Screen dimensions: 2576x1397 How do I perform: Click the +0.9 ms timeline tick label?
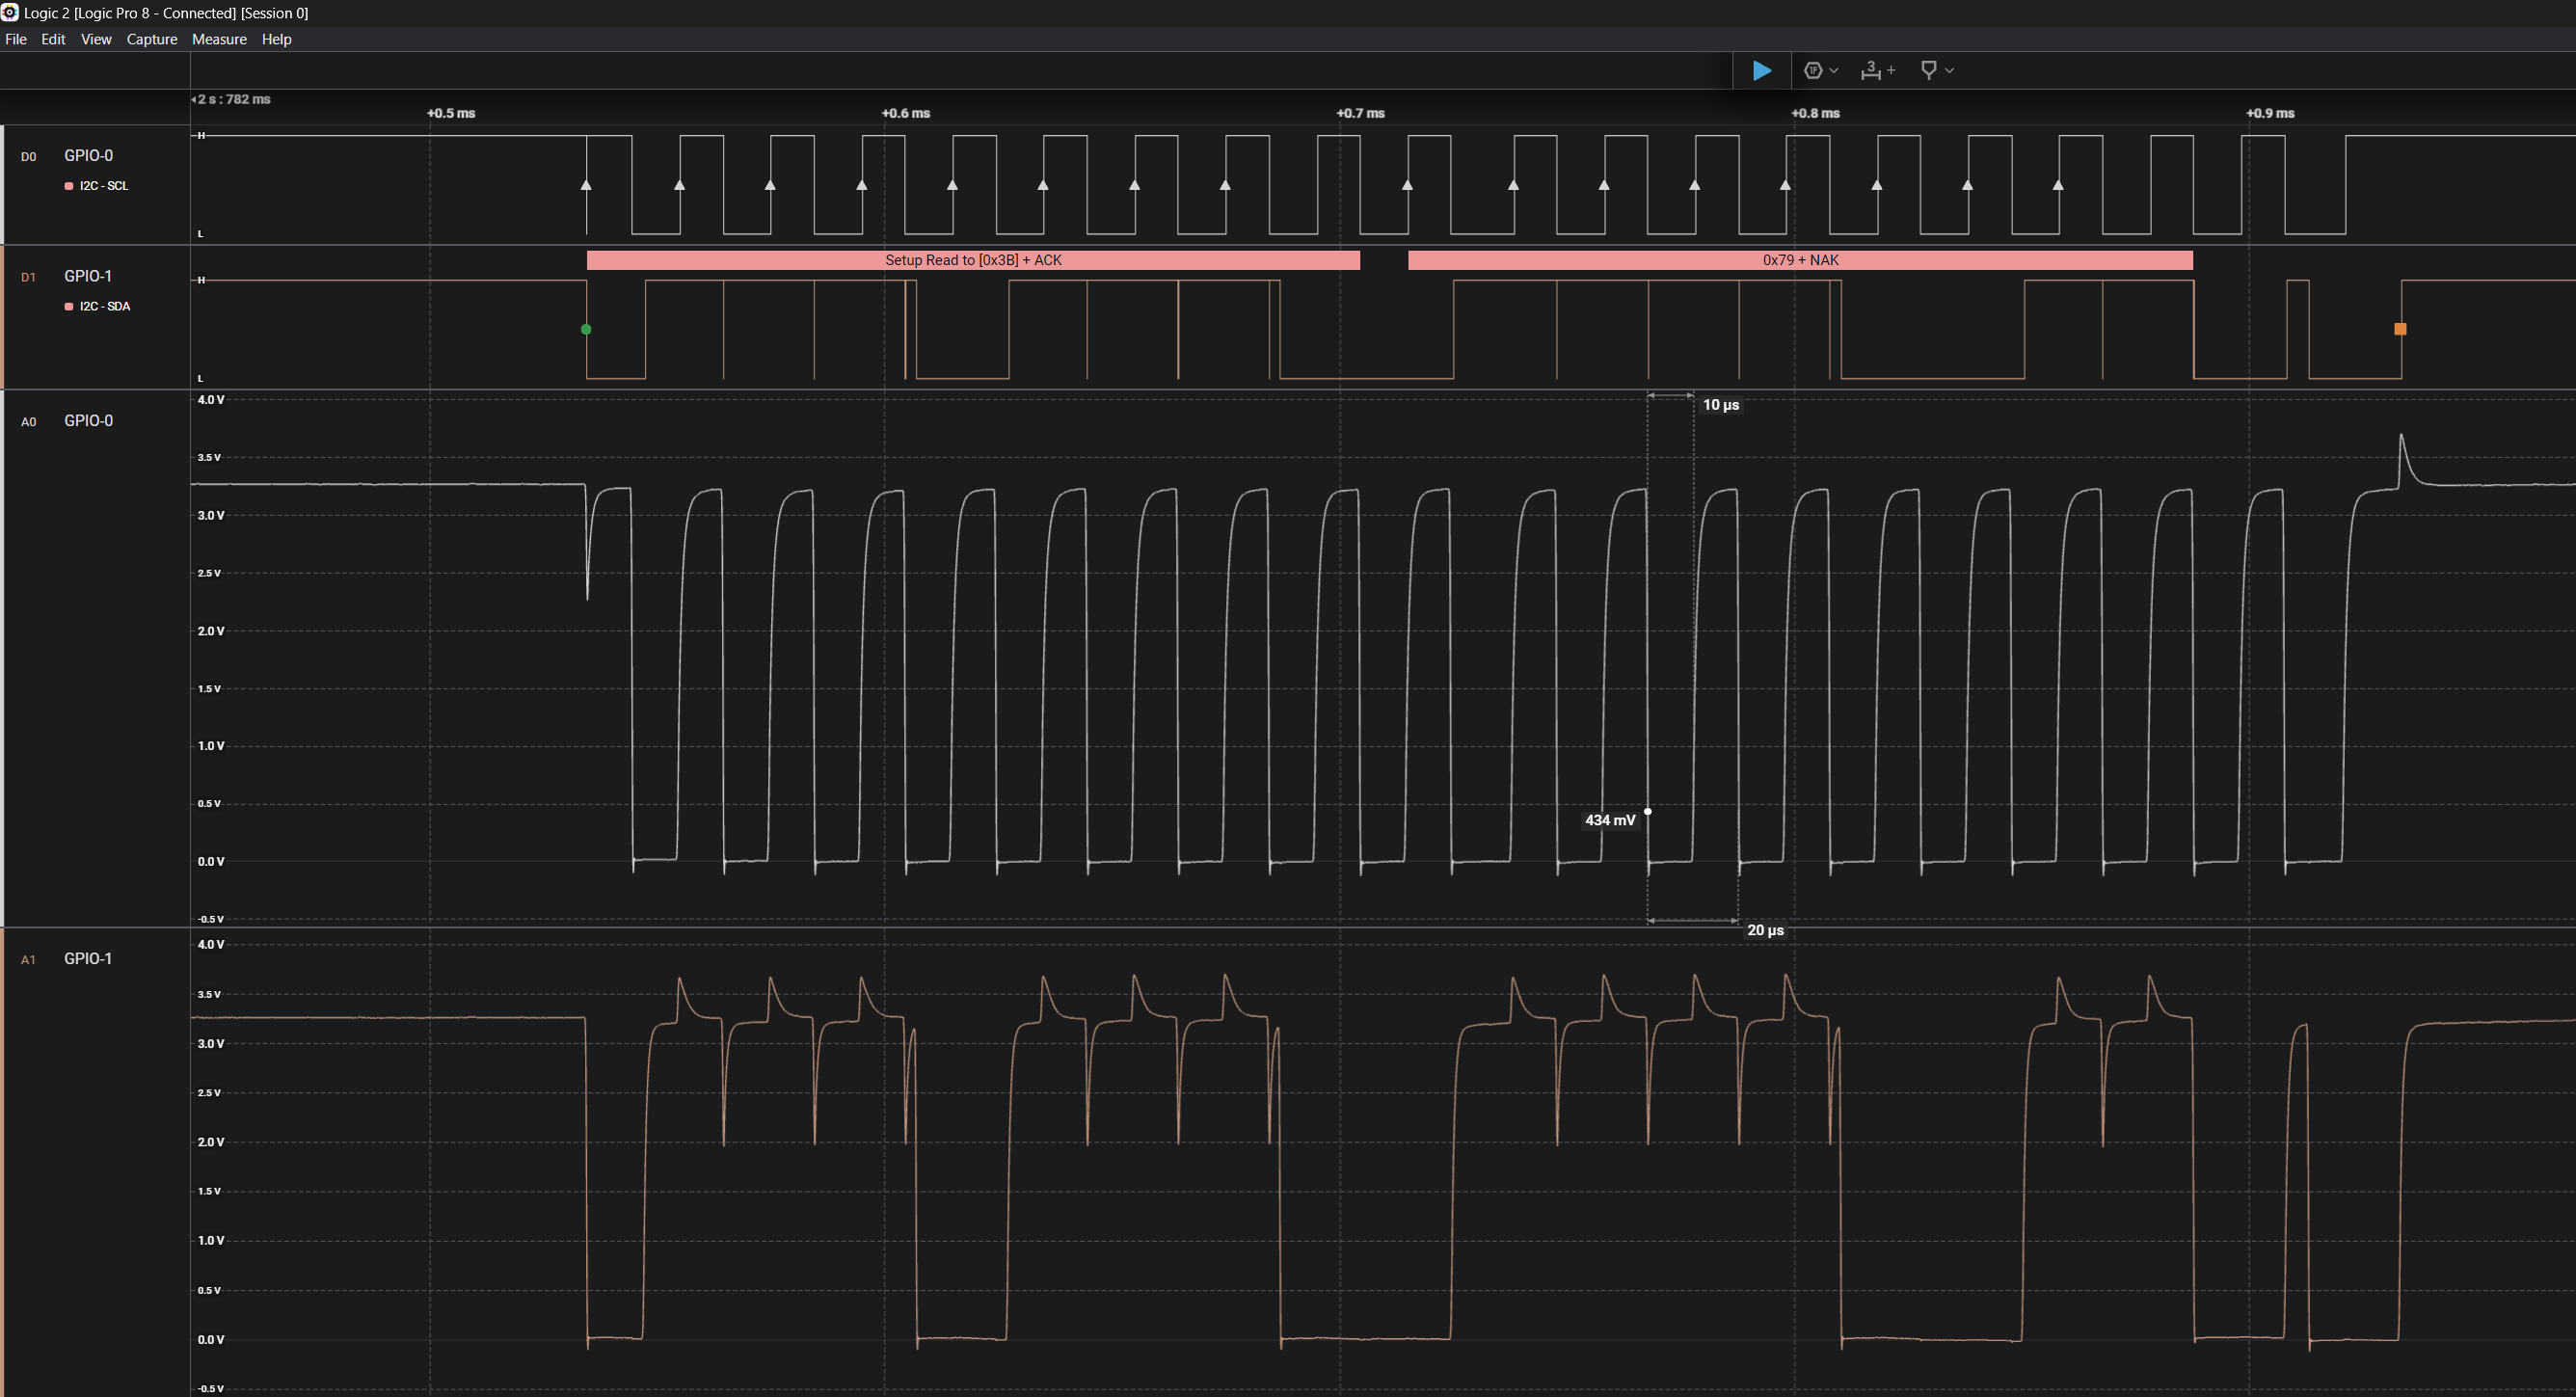coord(2270,113)
